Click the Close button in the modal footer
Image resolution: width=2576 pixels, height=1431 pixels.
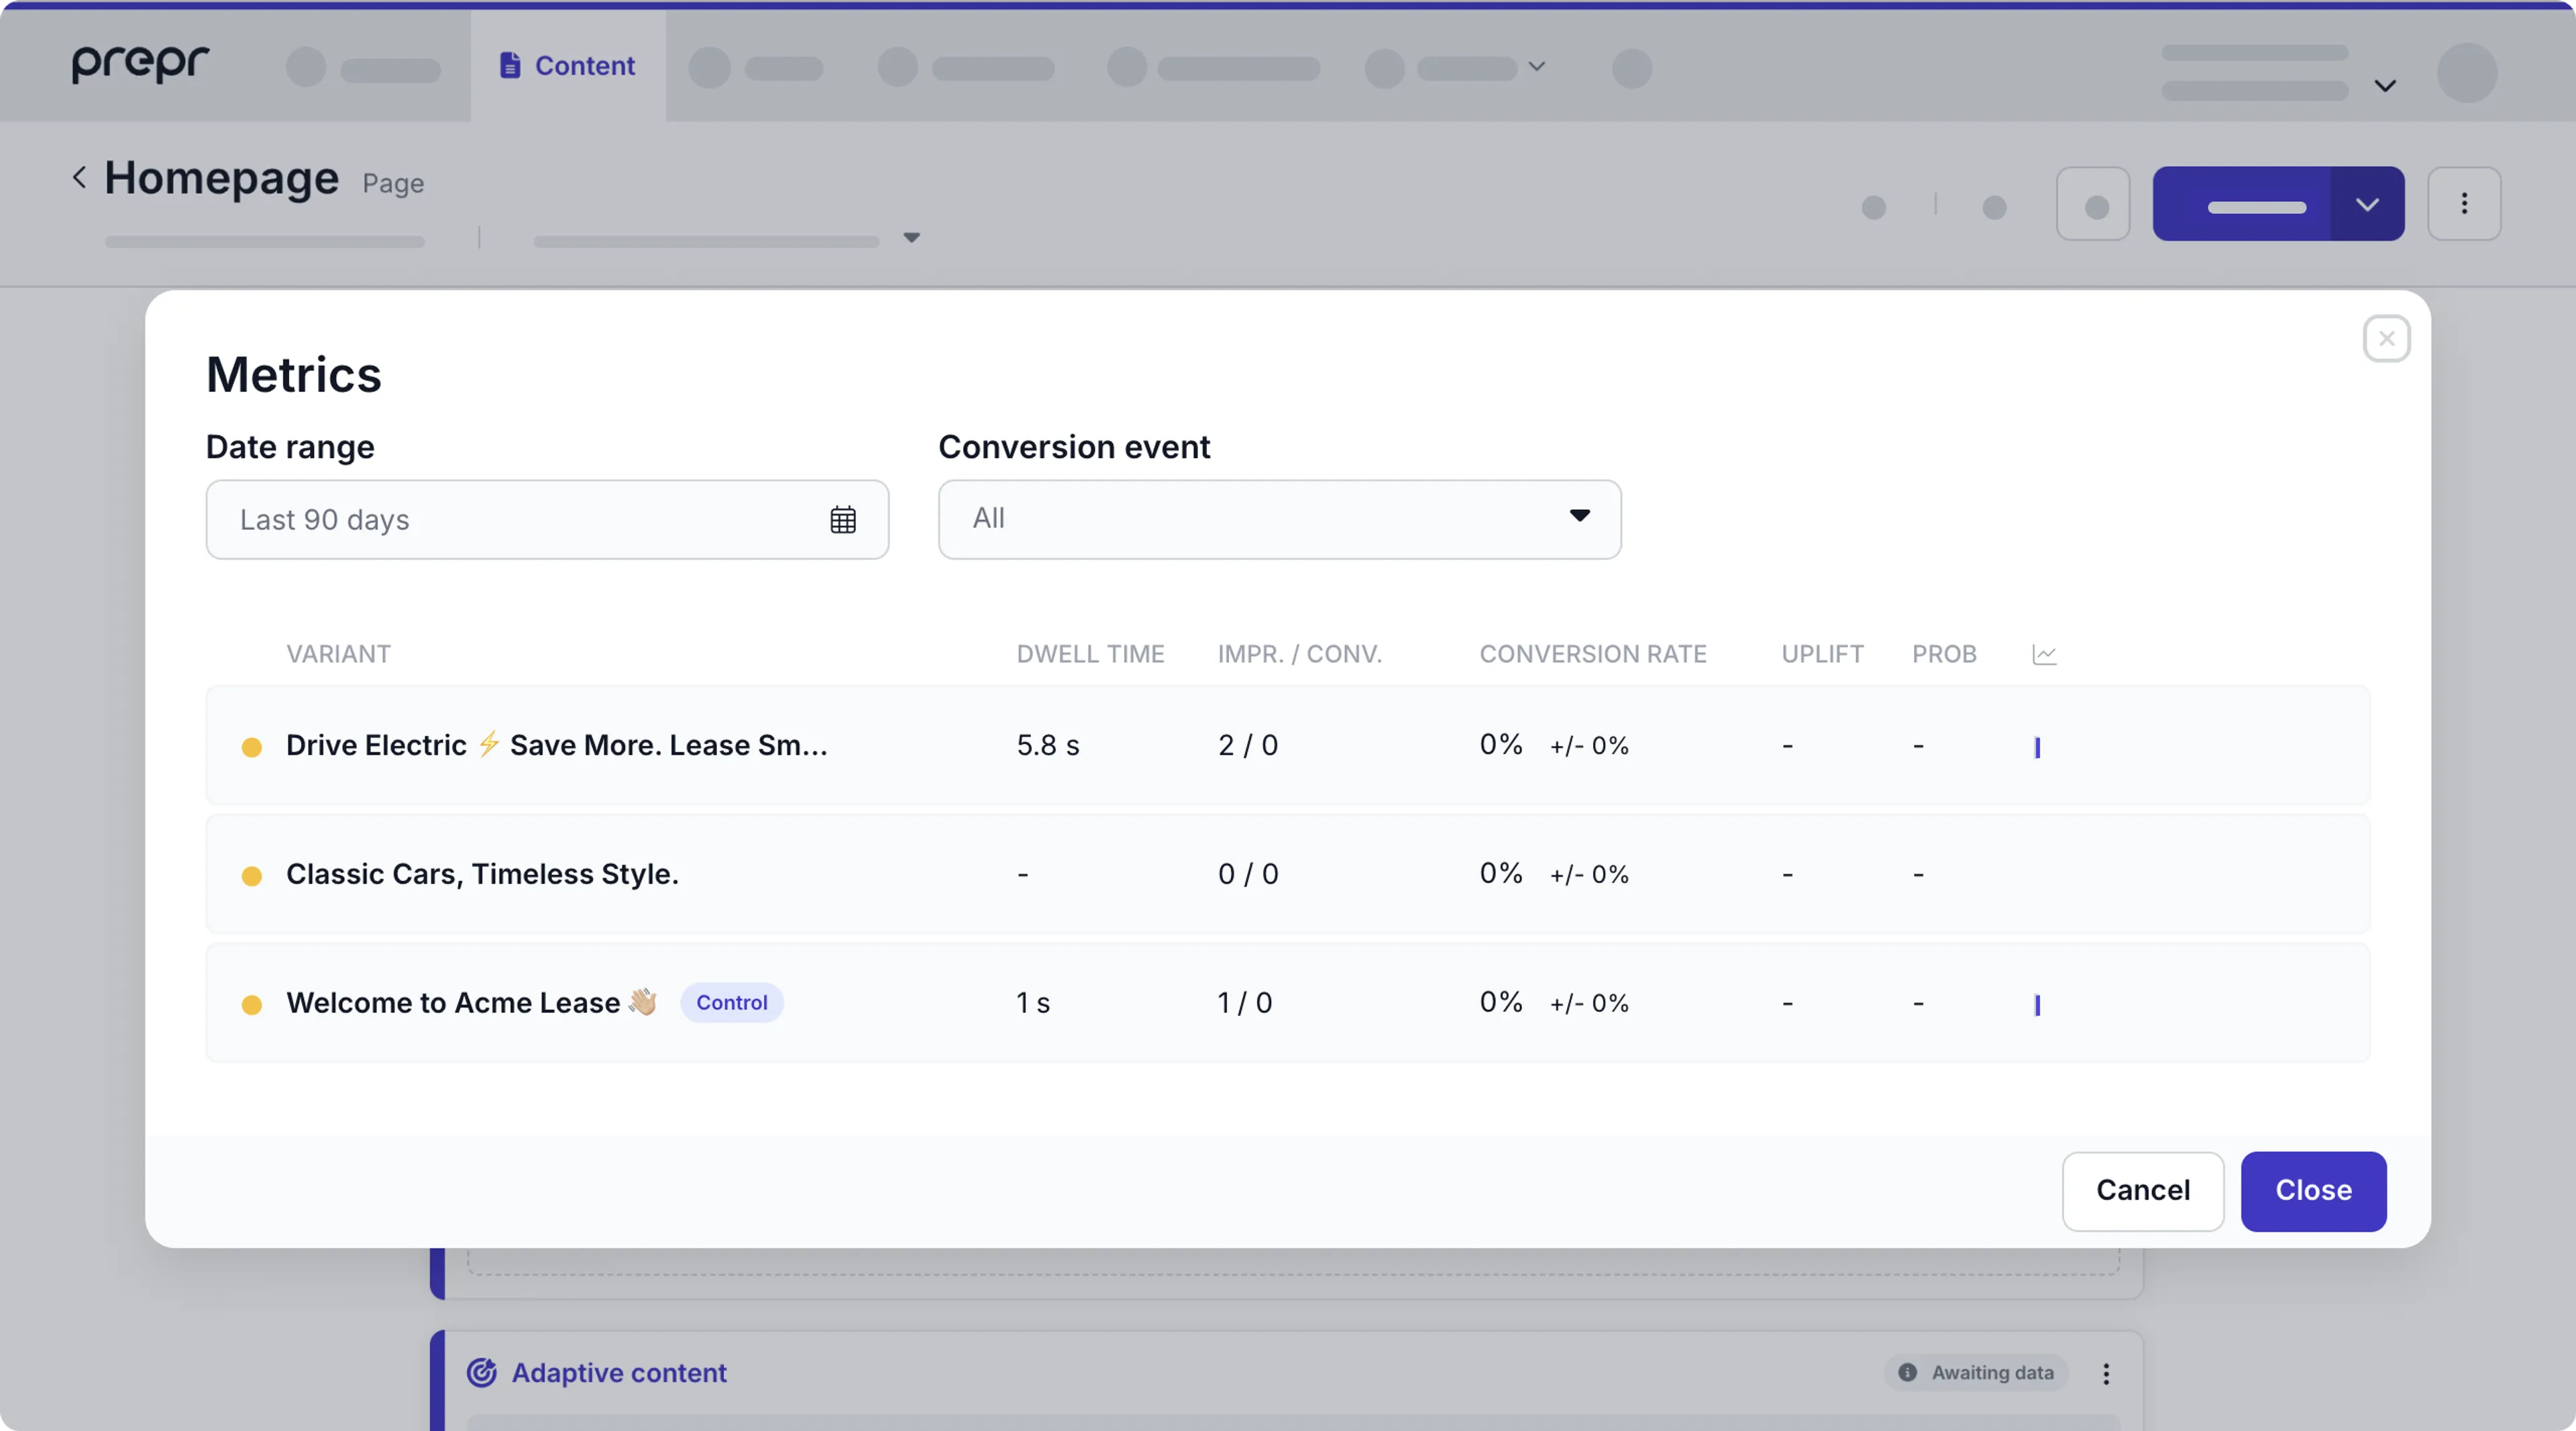[2313, 1190]
